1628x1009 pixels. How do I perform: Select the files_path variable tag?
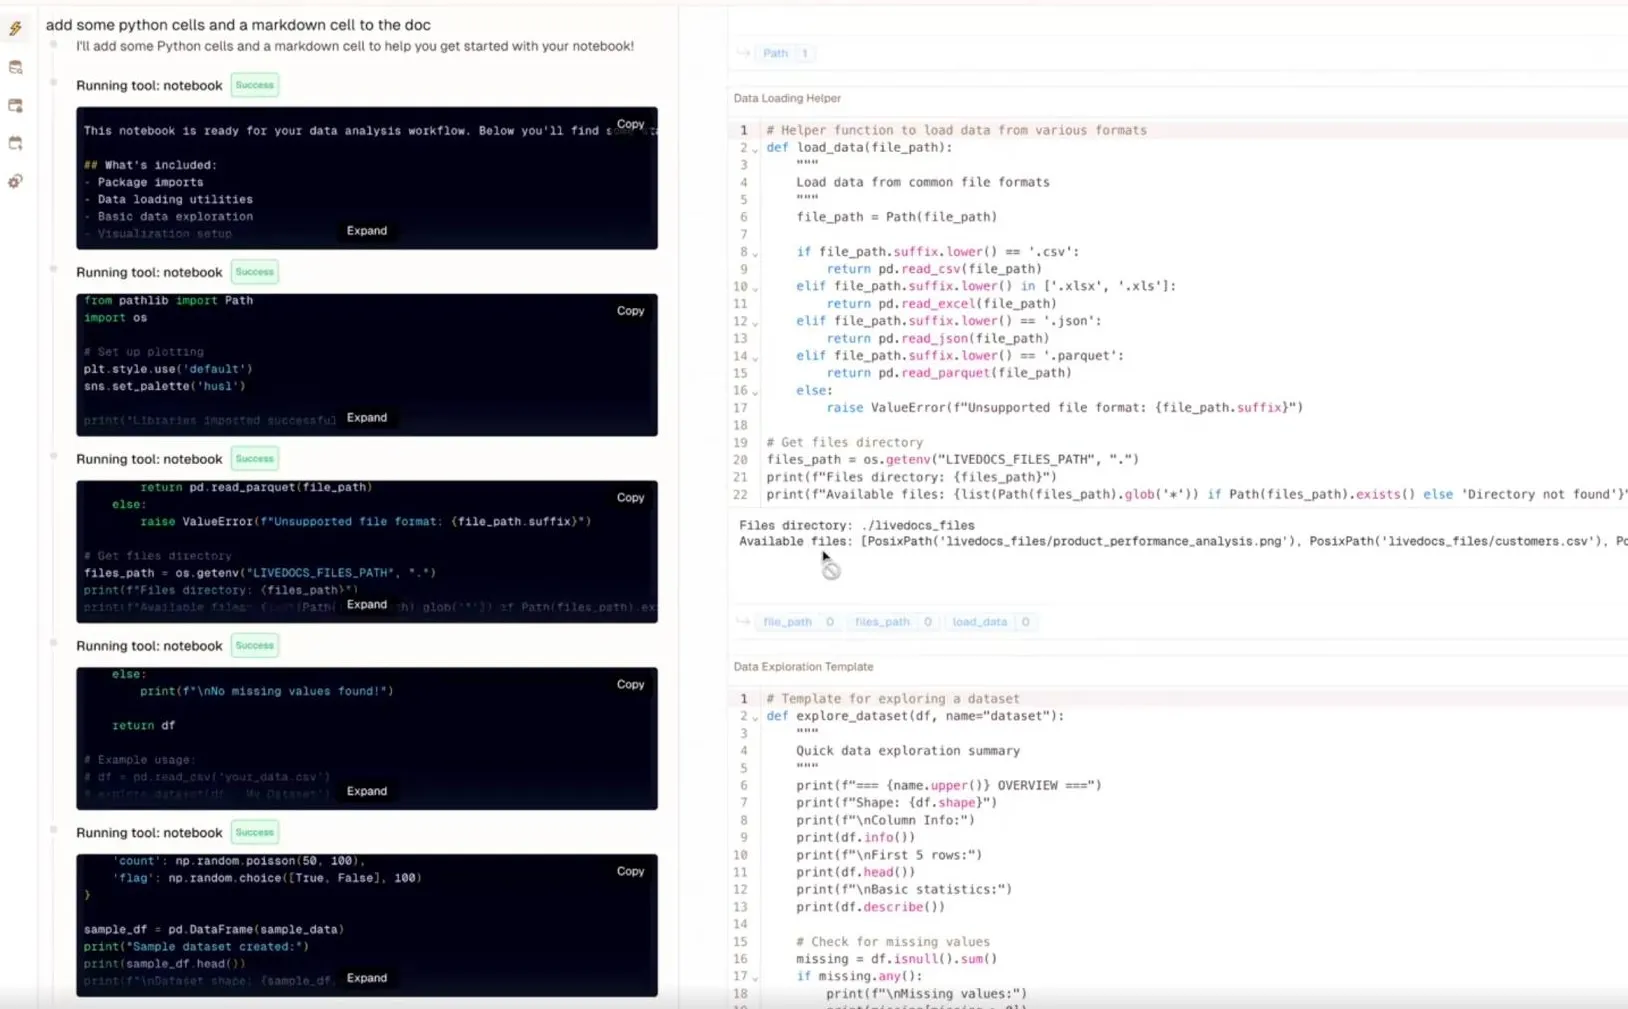882,622
